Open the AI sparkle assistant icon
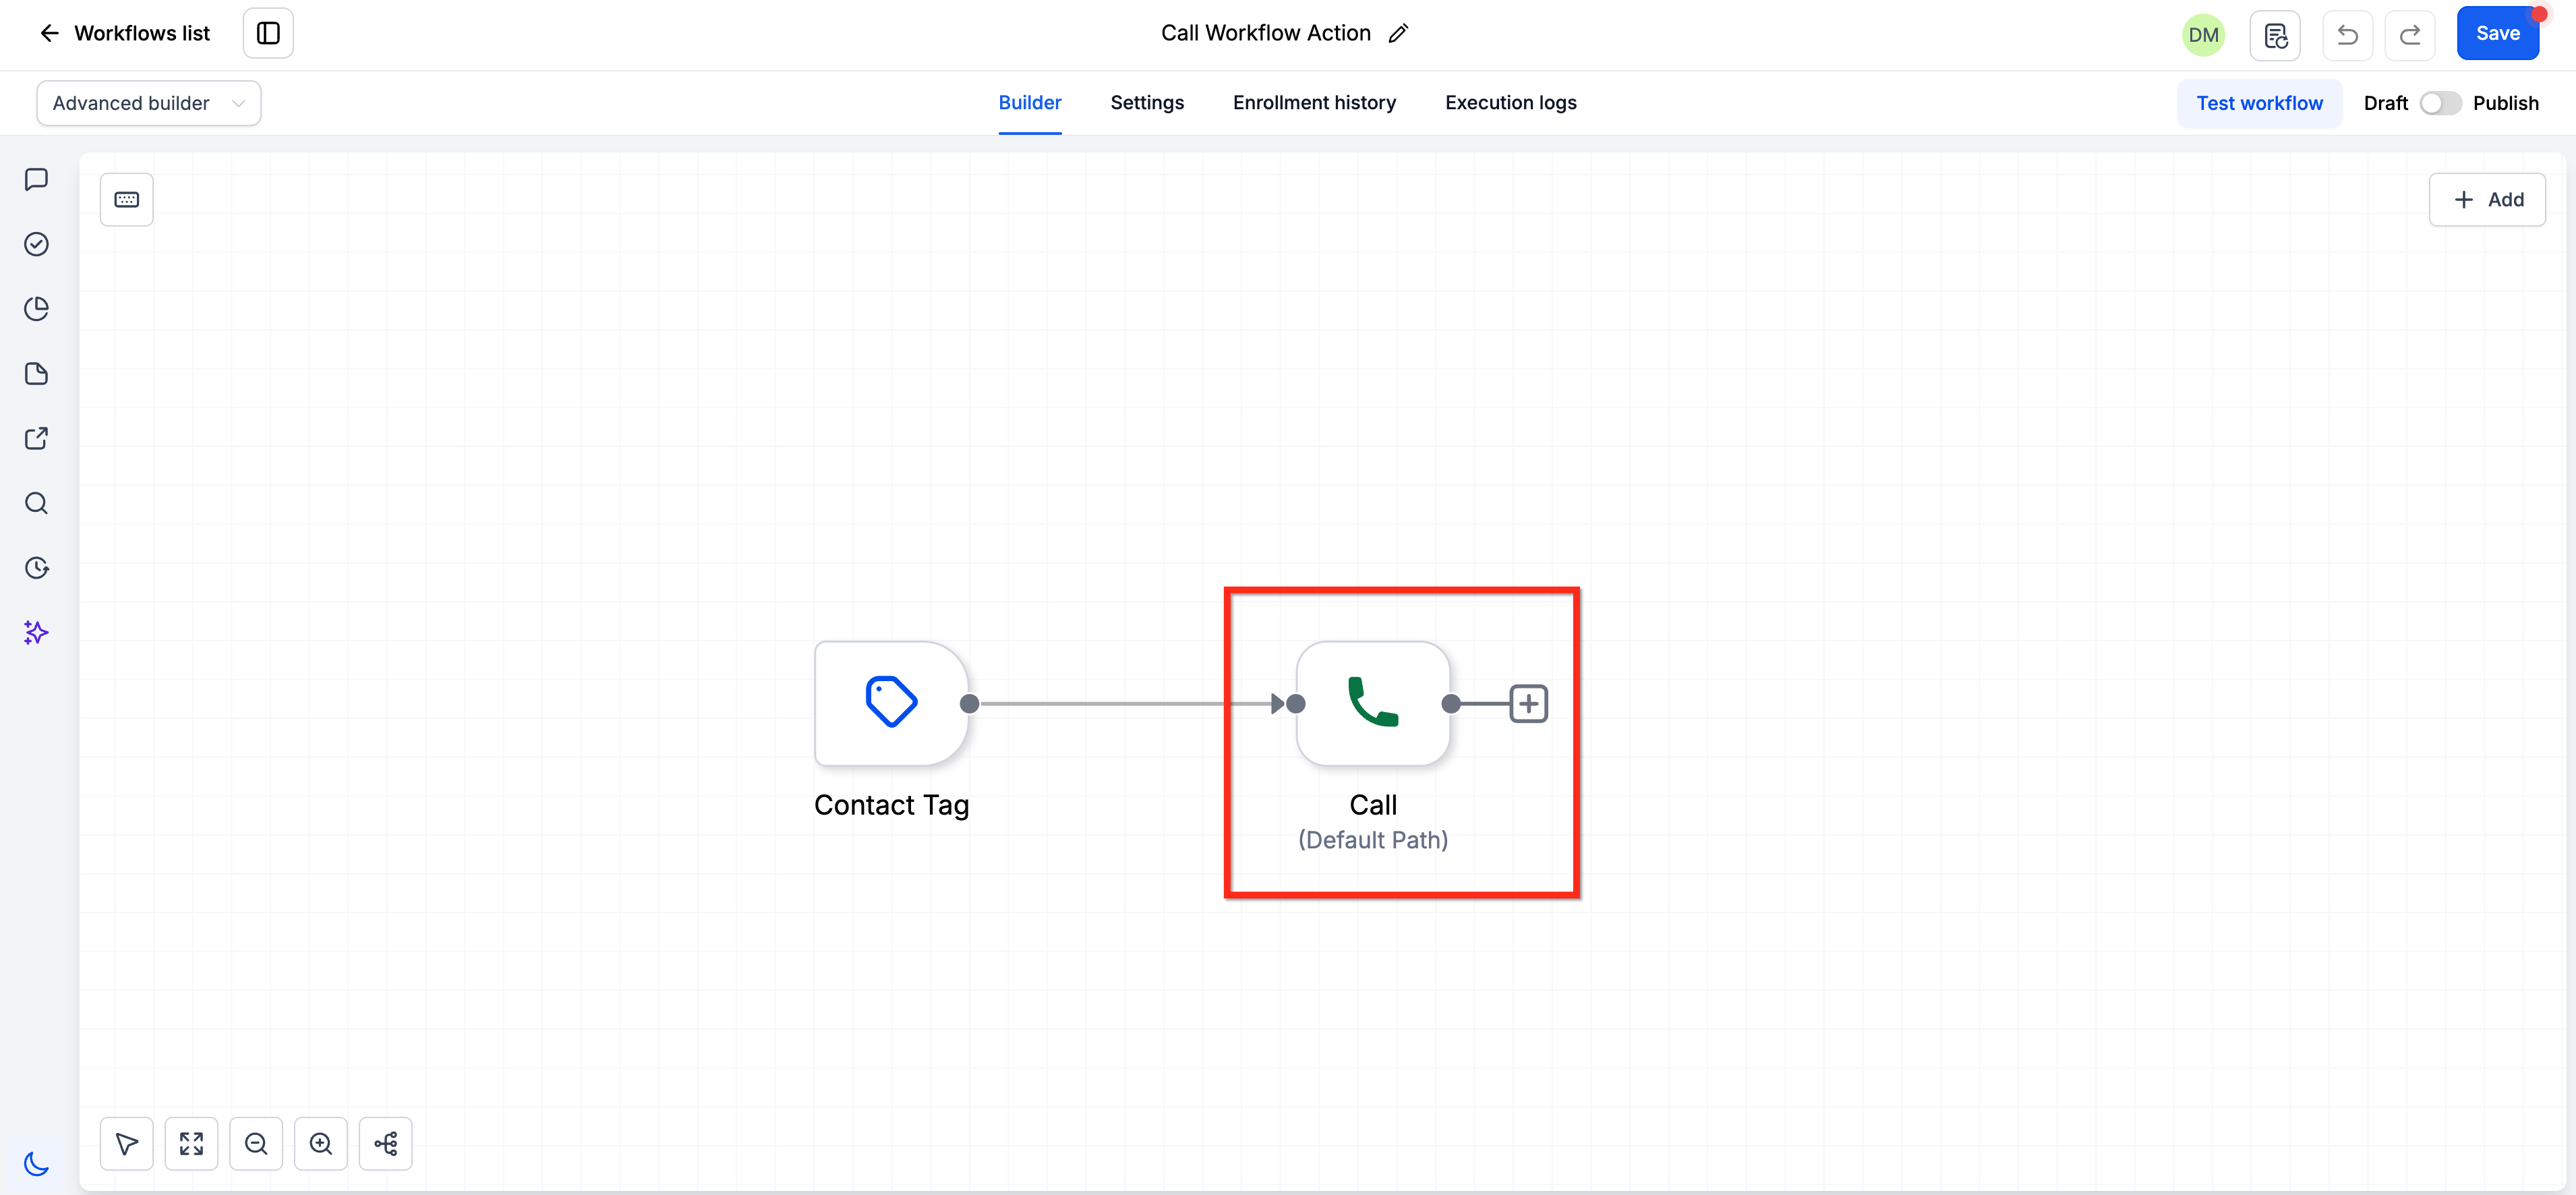The height and width of the screenshot is (1195, 2576). click(x=36, y=632)
